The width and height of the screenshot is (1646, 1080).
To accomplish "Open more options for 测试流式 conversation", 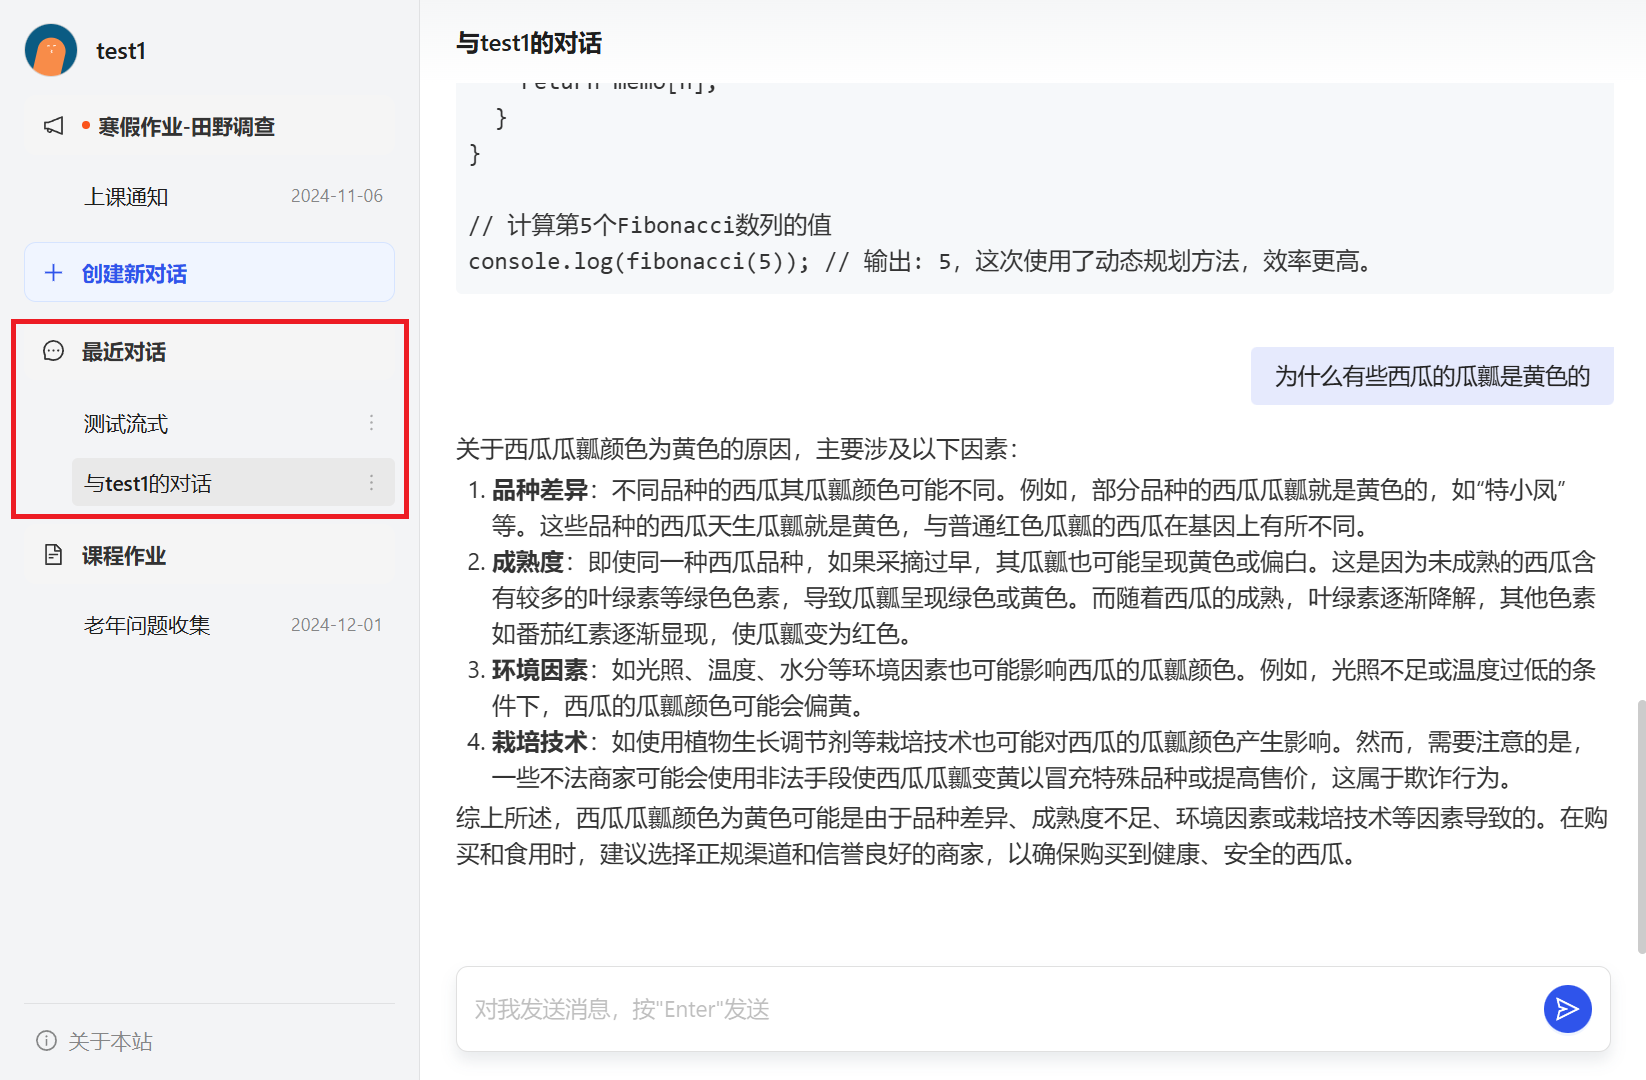I will pos(371,423).
